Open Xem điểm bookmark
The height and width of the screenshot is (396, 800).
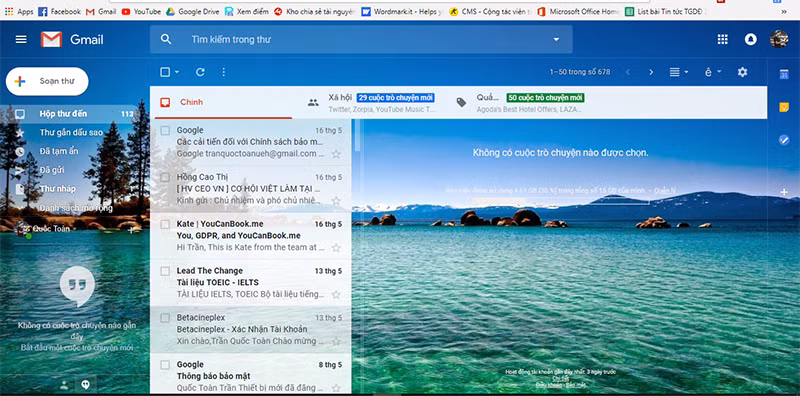tap(246, 11)
